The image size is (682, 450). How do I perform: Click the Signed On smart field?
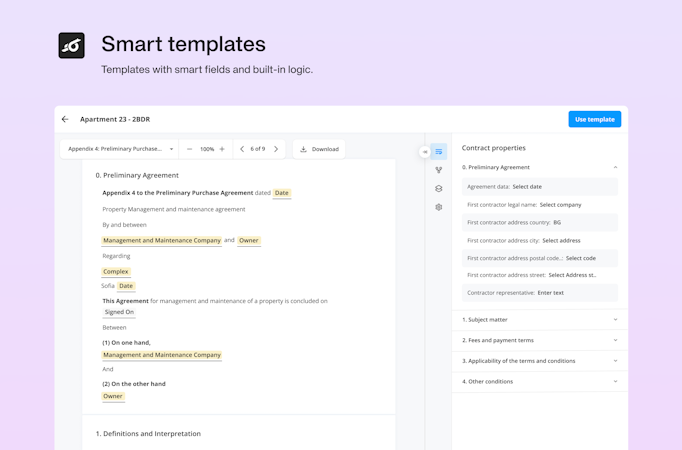119,312
